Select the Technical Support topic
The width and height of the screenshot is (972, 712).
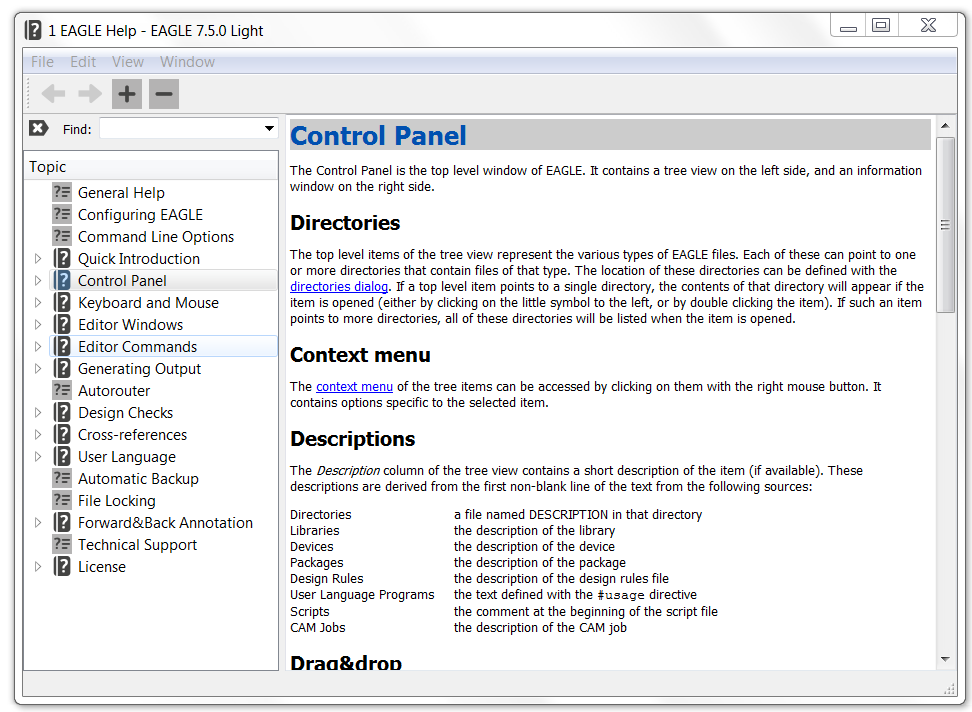[x=137, y=545]
